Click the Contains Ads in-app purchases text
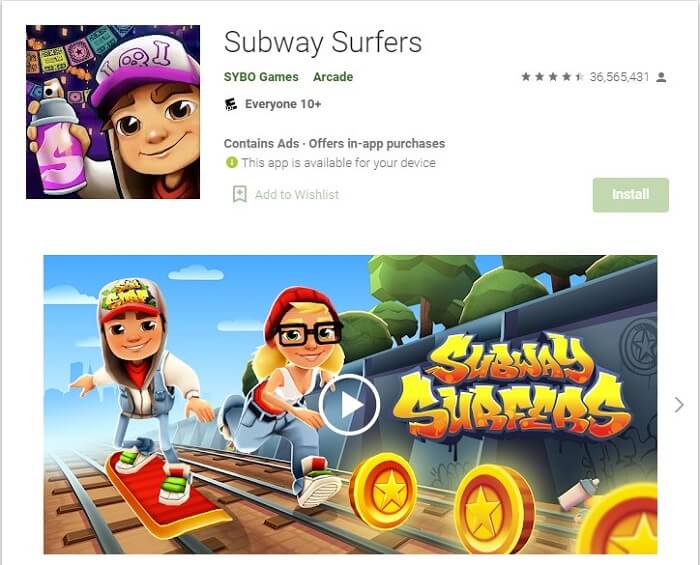 [334, 143]
